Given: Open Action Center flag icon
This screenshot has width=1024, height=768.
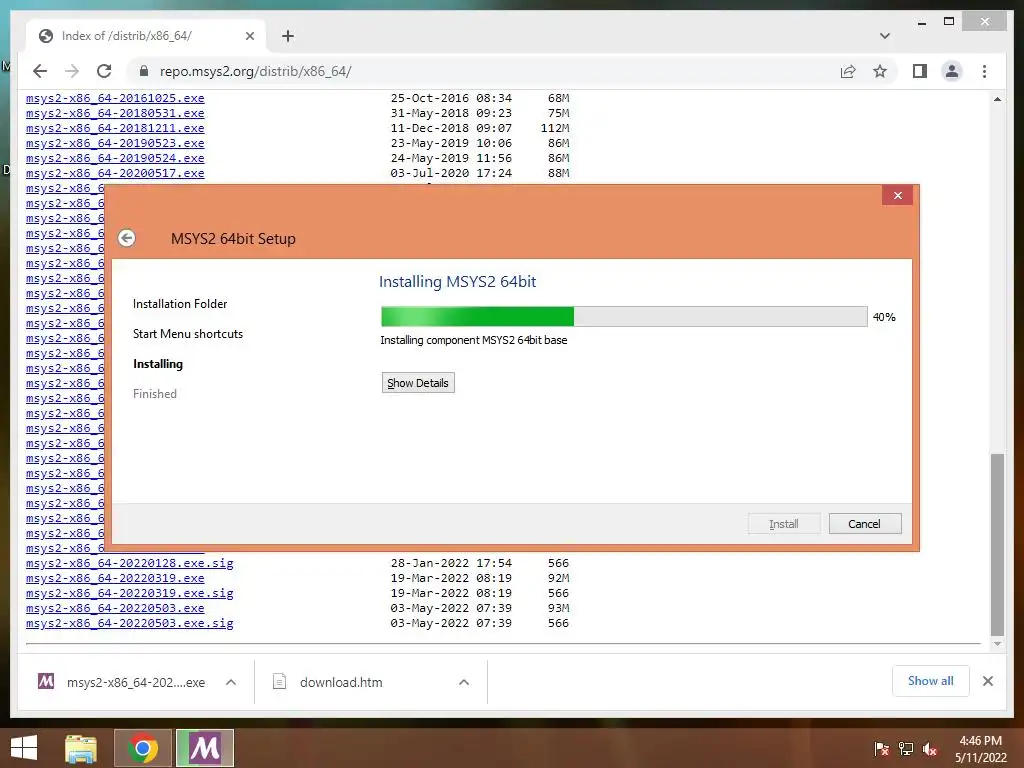Looking at the screenshot, I should tap(881, 749).
